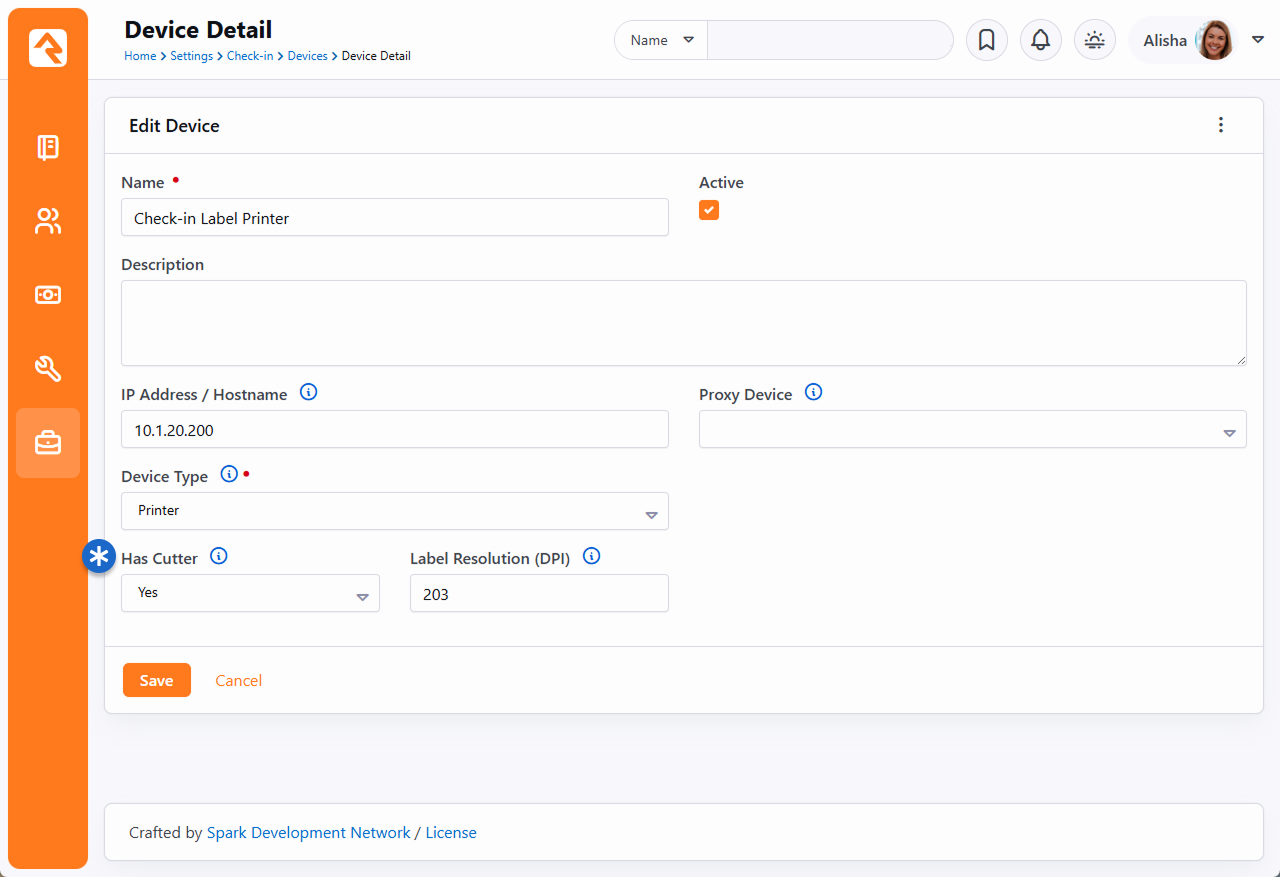Expand the Device Type dropdown

pos(394,511)
